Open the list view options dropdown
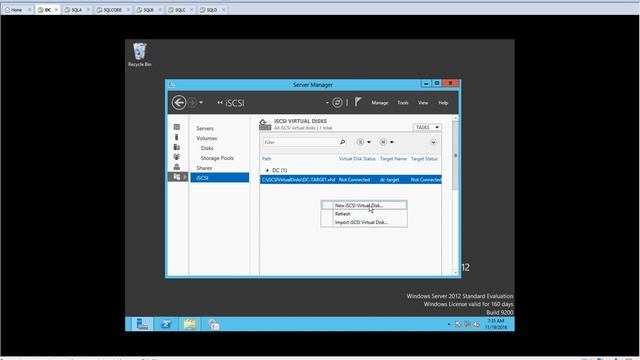This screenshot has height=360, width=640. 363,142
